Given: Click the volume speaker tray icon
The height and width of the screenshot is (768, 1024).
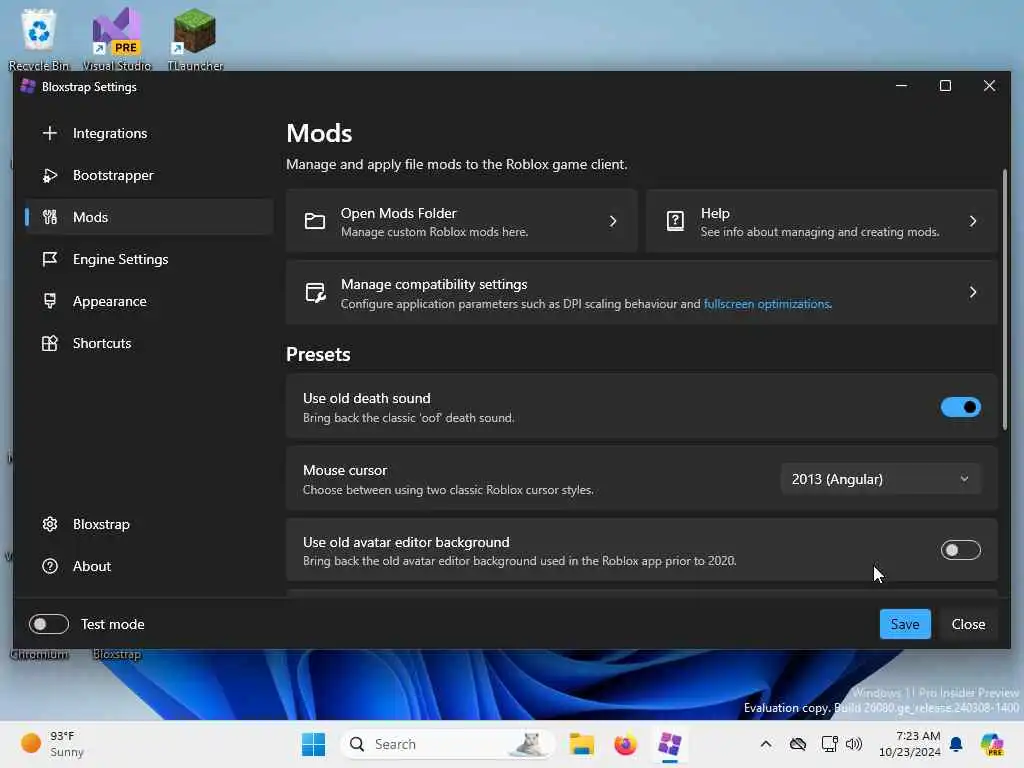Looking at the screenshot, I should click(x=854, y=744).
